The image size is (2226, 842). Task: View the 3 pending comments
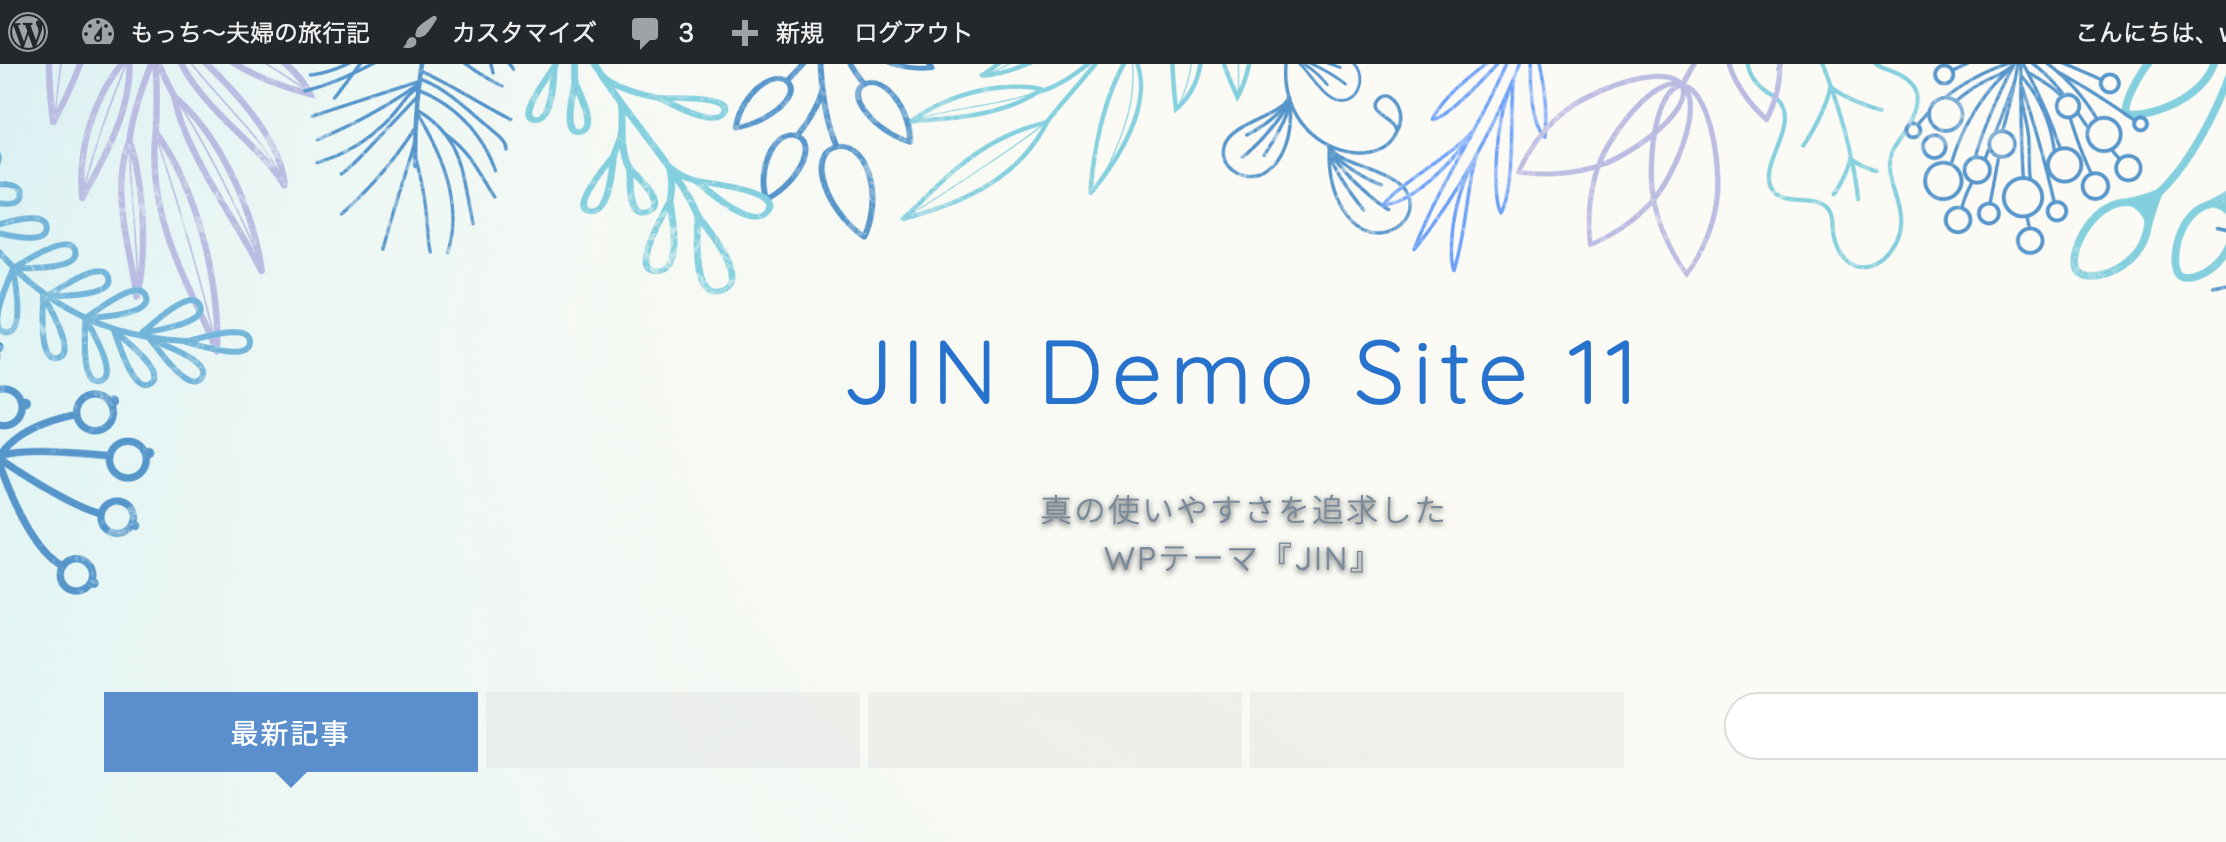[685, 33]
